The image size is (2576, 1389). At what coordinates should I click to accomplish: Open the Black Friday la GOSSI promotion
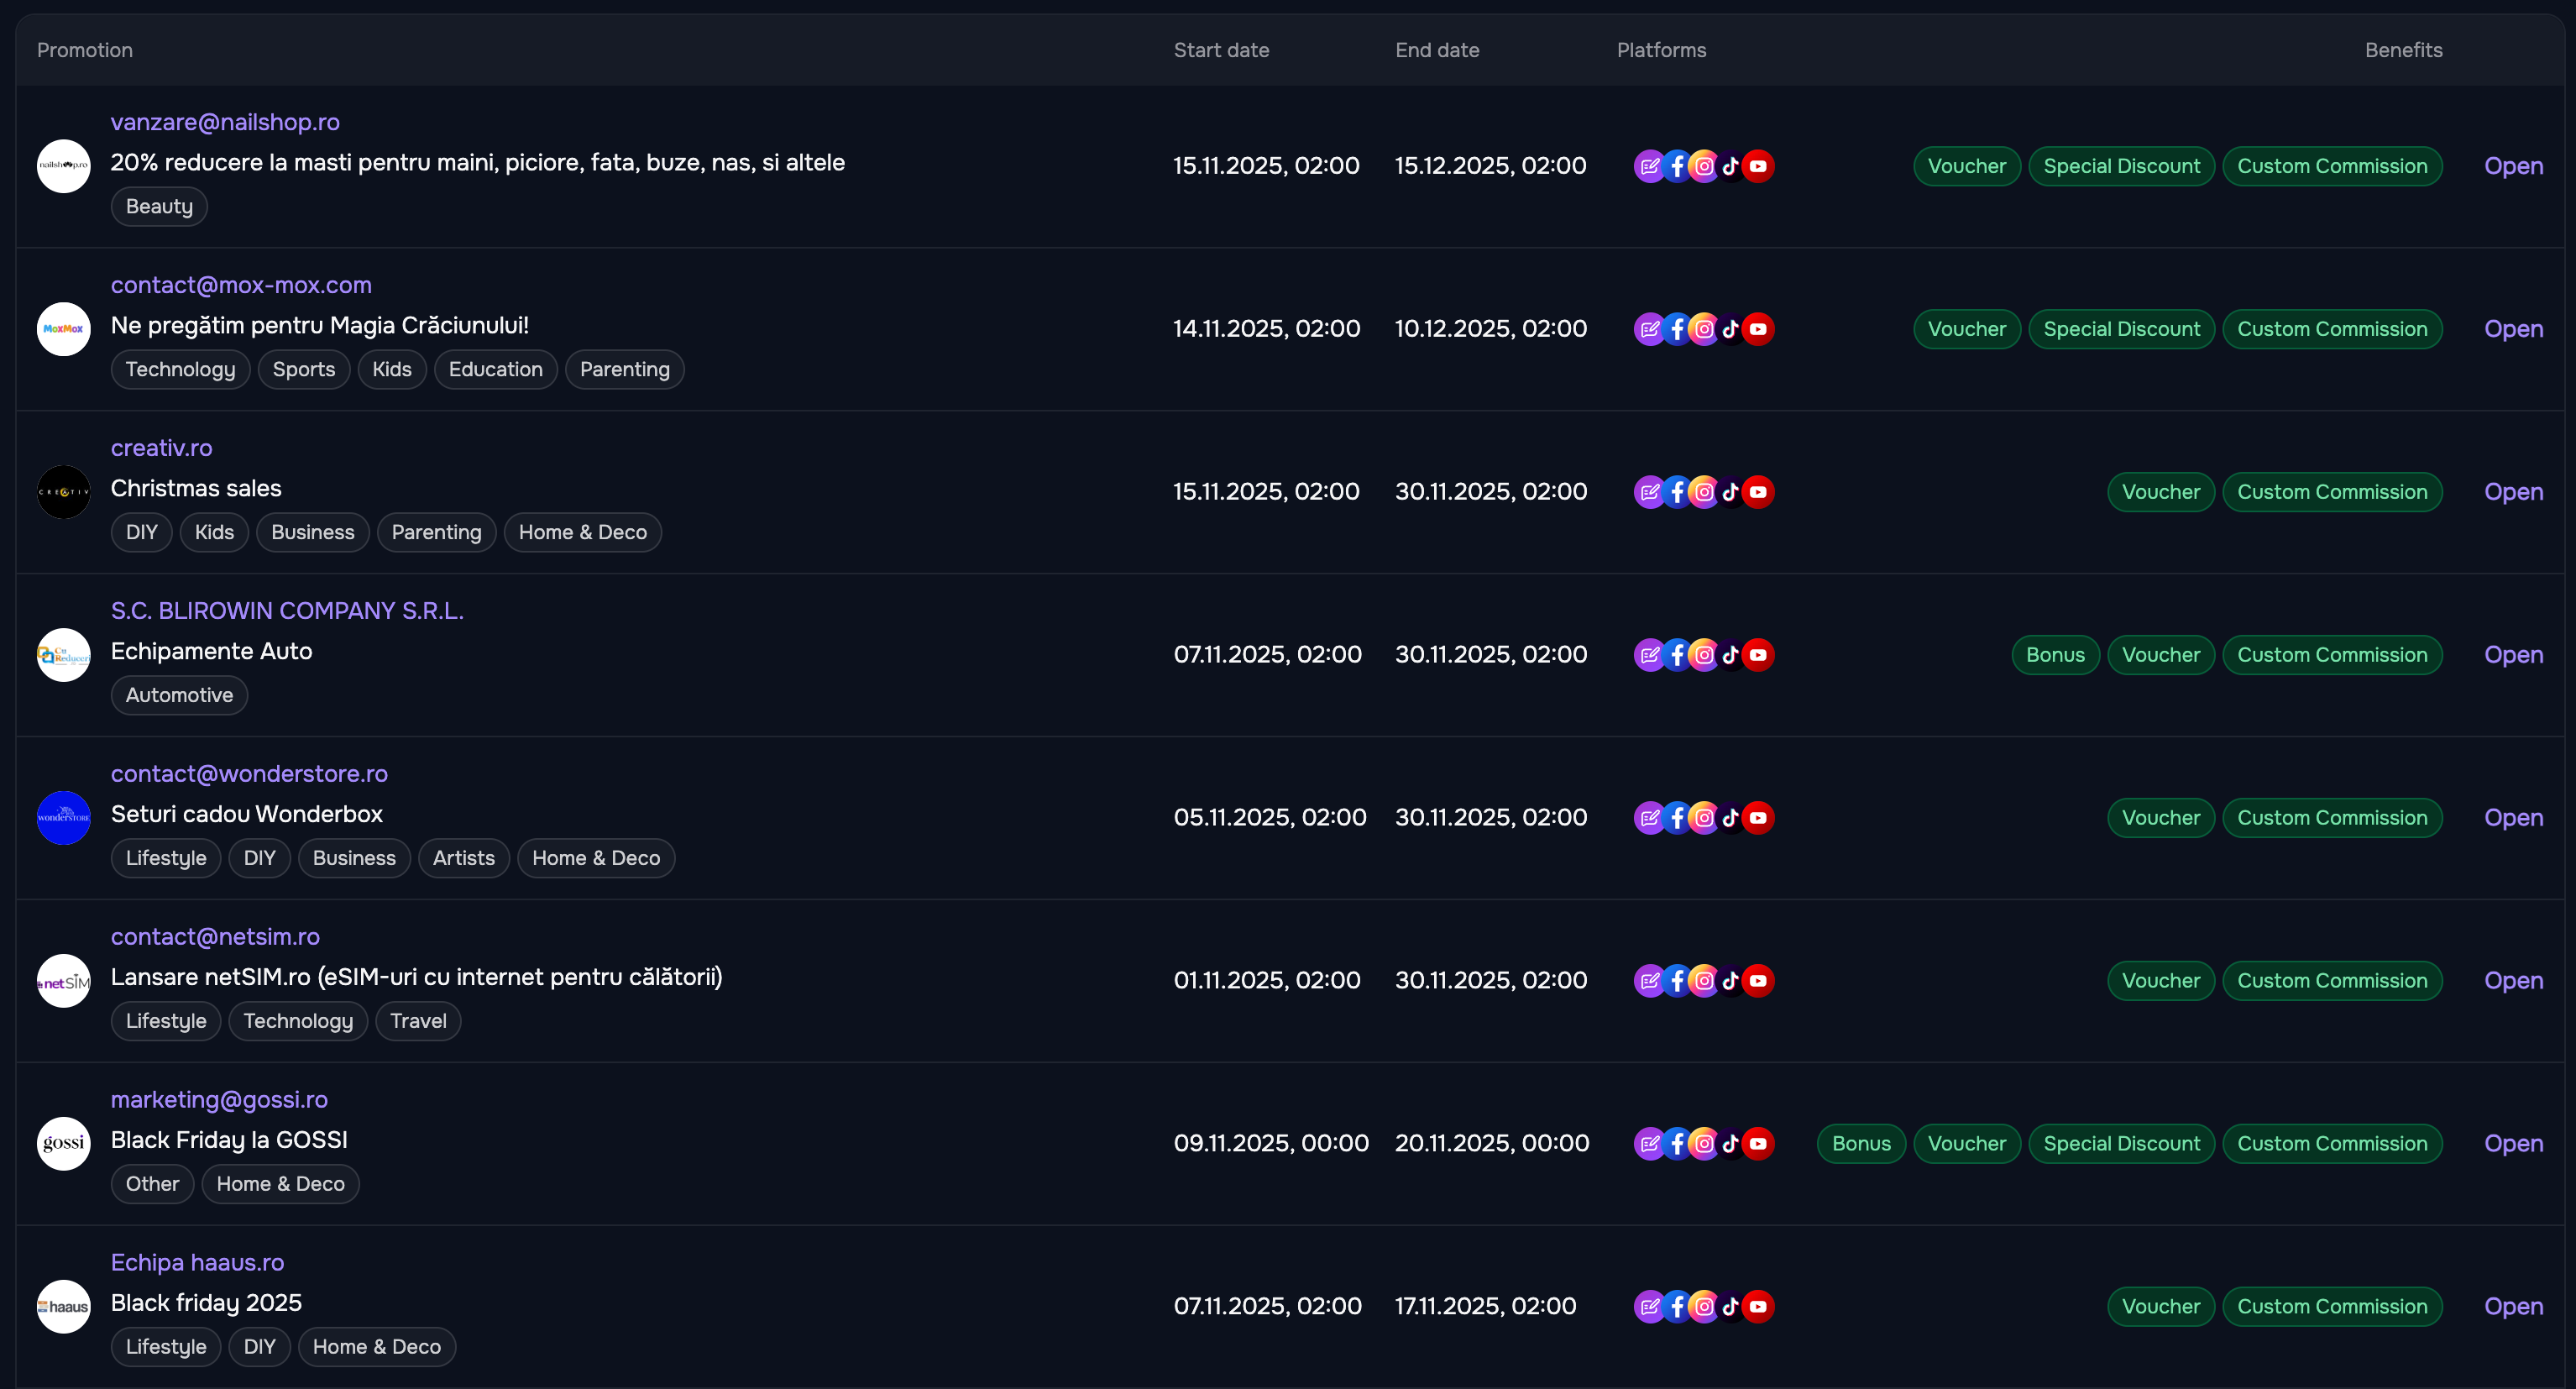[x=2513, y=1144]
